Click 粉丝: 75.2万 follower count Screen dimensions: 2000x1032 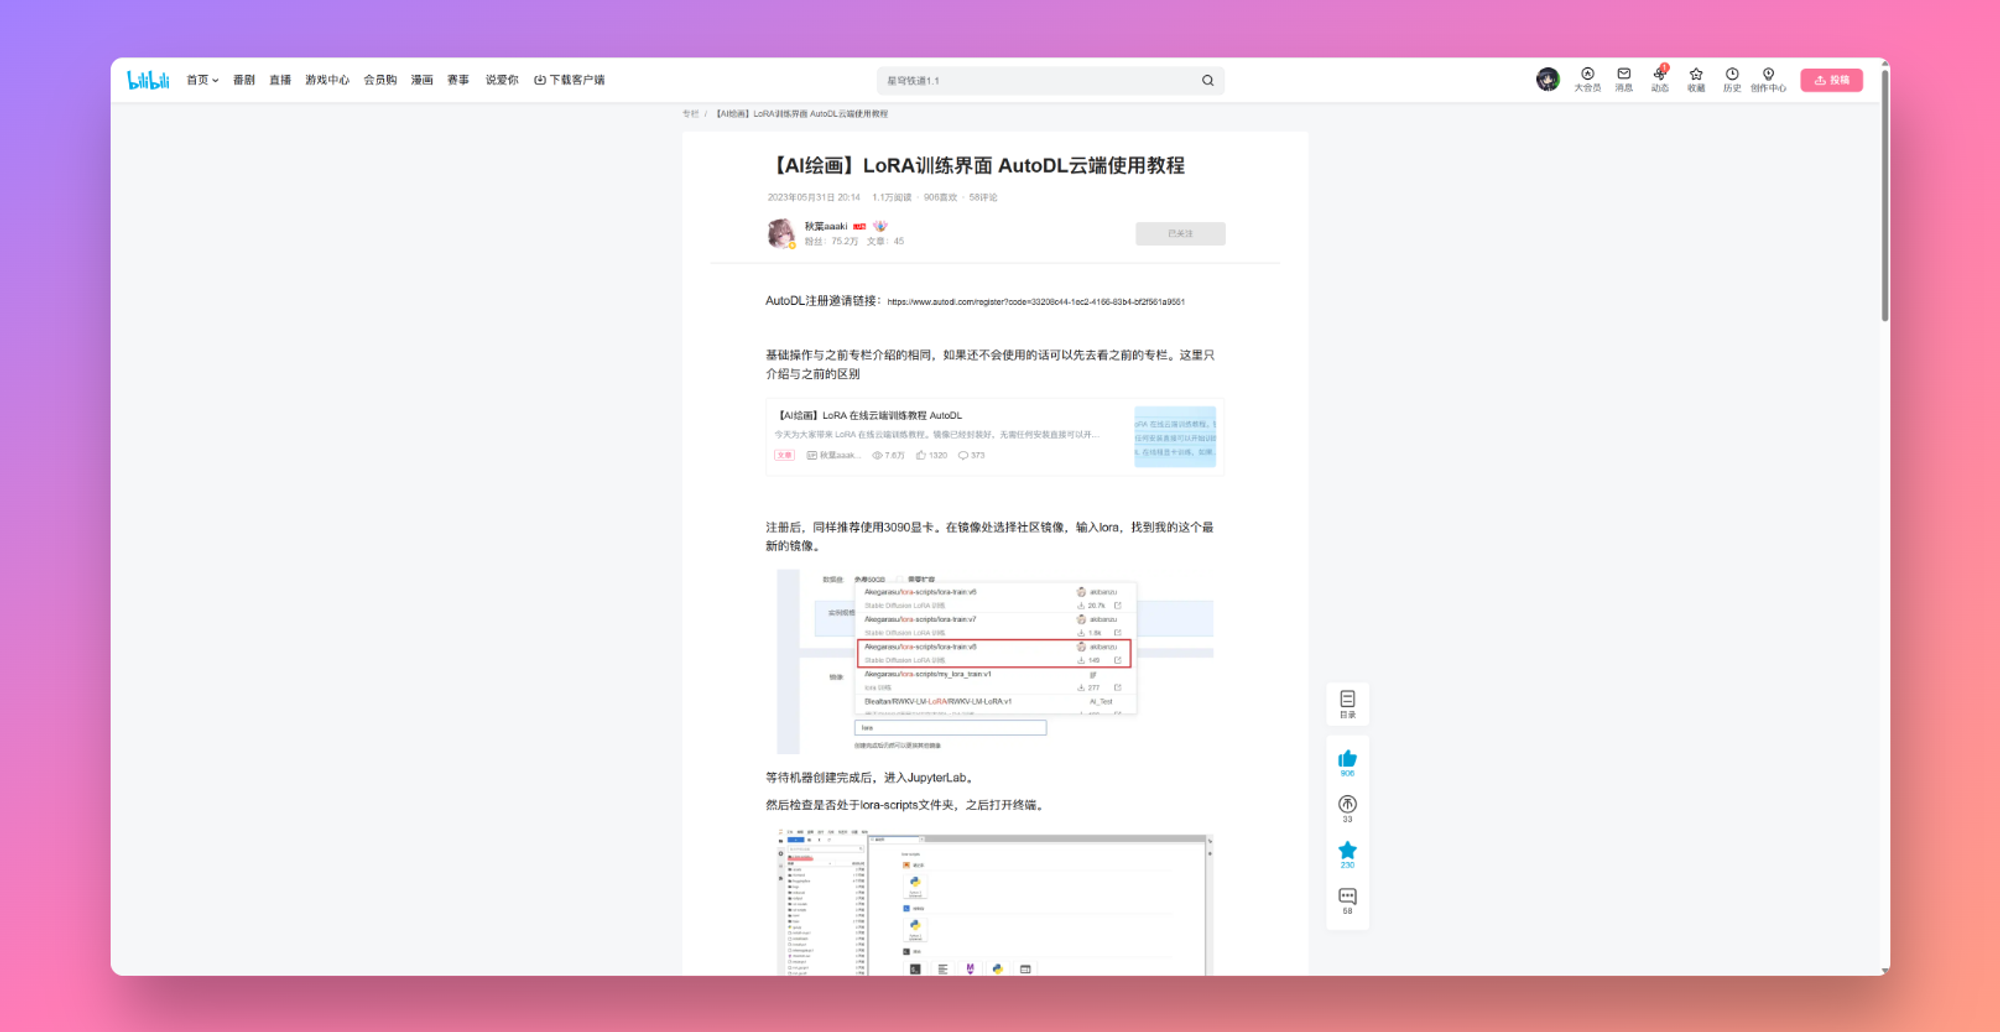click(x=831, y=241)
